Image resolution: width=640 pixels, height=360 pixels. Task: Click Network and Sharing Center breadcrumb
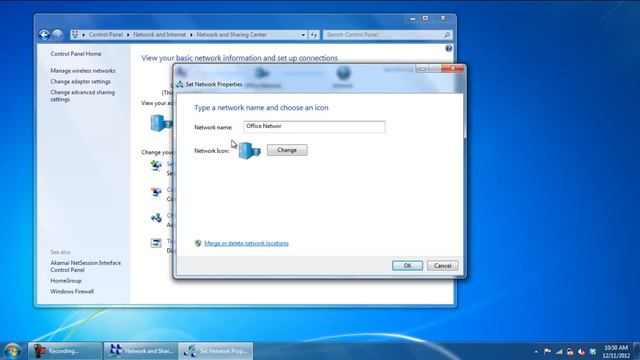pos(231,35)
